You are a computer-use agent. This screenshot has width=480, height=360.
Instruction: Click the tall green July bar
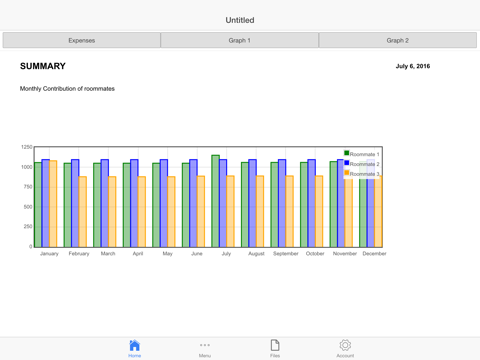click(215, 201)
